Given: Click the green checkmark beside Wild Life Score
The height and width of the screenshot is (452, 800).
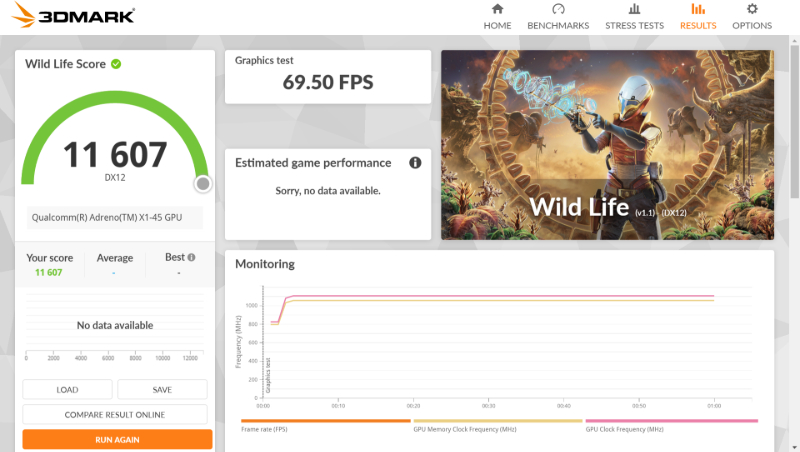Looking at the screenshot, I should pos(116,64).
